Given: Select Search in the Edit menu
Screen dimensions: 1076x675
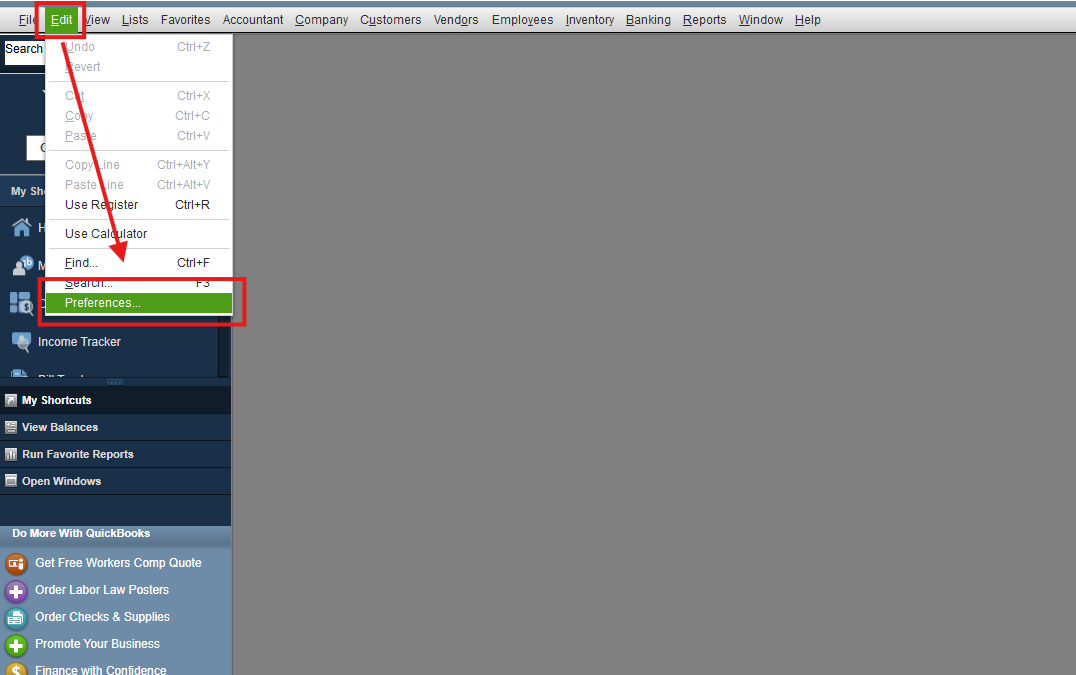Looking at the screenshot, I should (139, 283).
